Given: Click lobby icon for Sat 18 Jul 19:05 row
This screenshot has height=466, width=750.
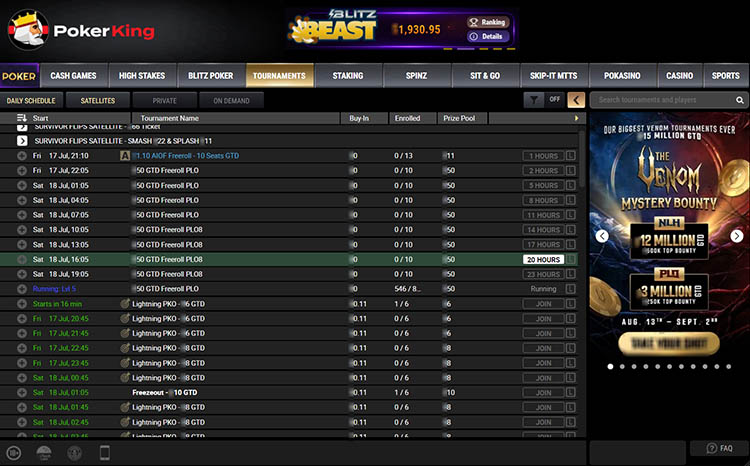Looking at the screenshot, I should [570, 274].
